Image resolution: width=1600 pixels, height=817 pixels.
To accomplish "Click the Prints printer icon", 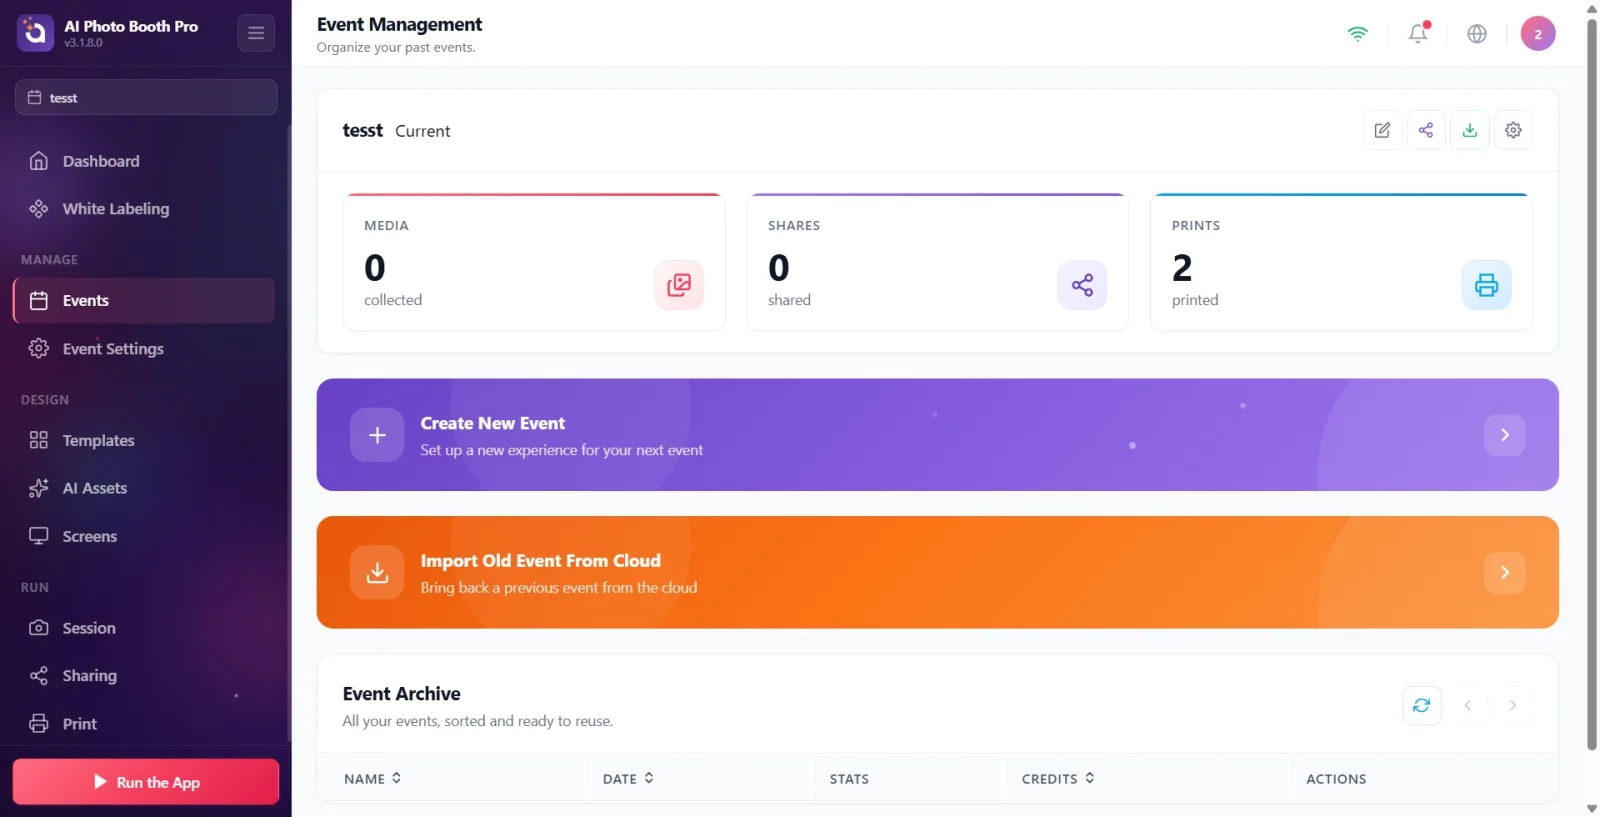I will [1487, 285].
